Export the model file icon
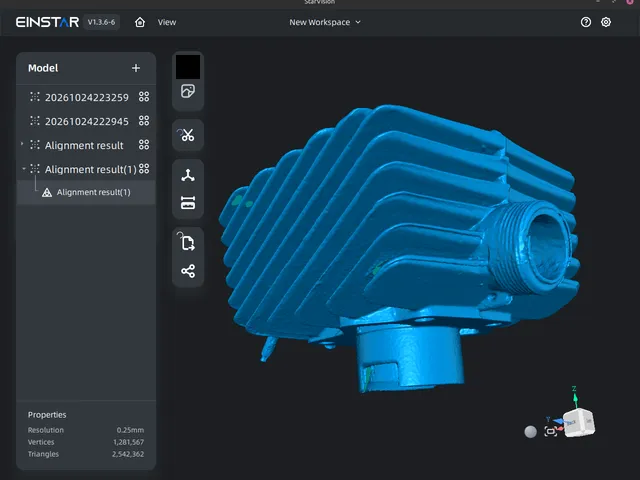Screen dimensions: 640x480 [187, 242]
